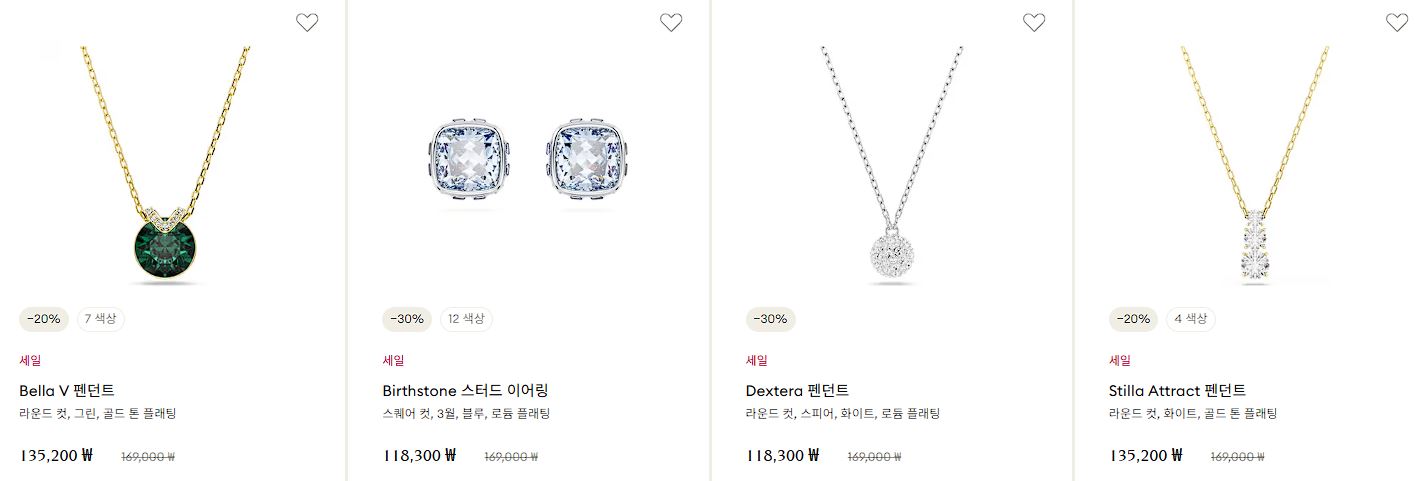The image size is (1422, 481).
Task: Open the Dextera silver necklace photo
Action: [892, 166]
